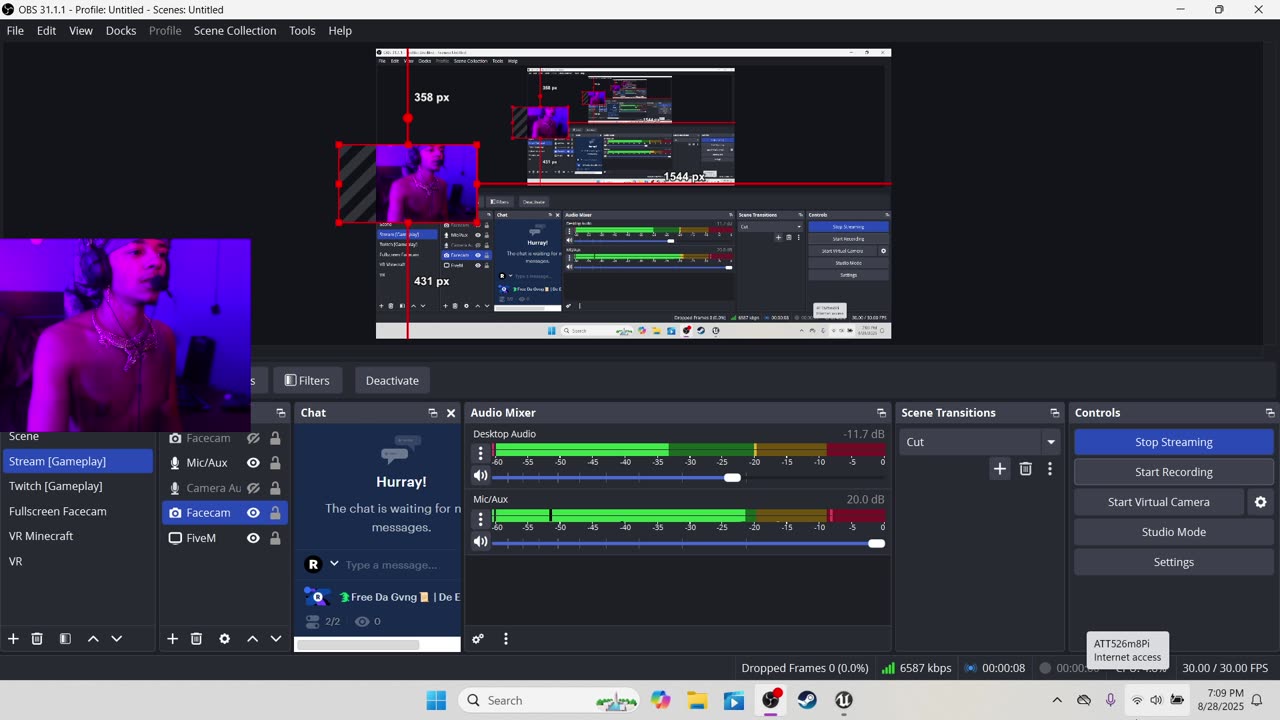This screenshot has width=1280, height=720.
Task: Open File Explorer from the taskbar
Action: (697, 700)
